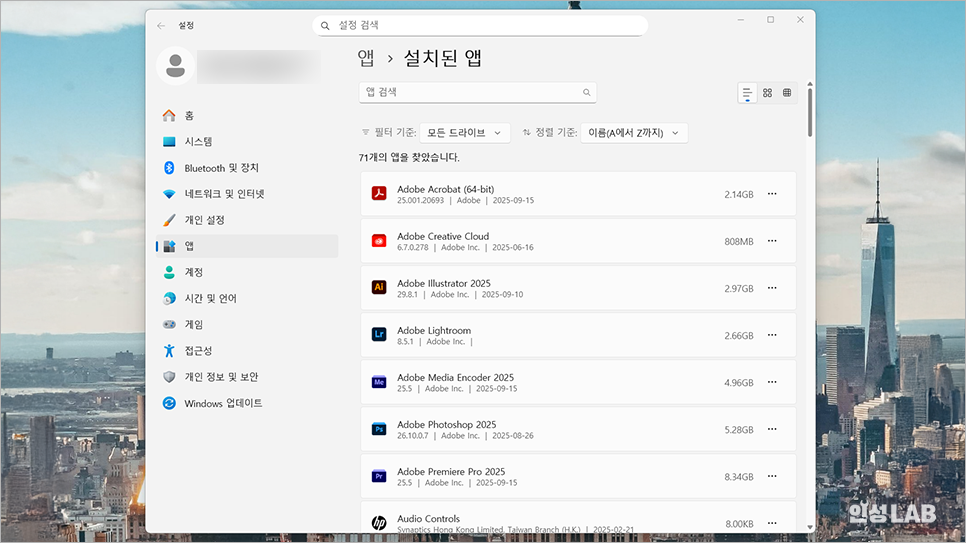Image resolution: width=966 pixels, height=543 pixels.
Task: Select the Adobe Photoshop 2025 name text
Action: [x=447, y=425]
